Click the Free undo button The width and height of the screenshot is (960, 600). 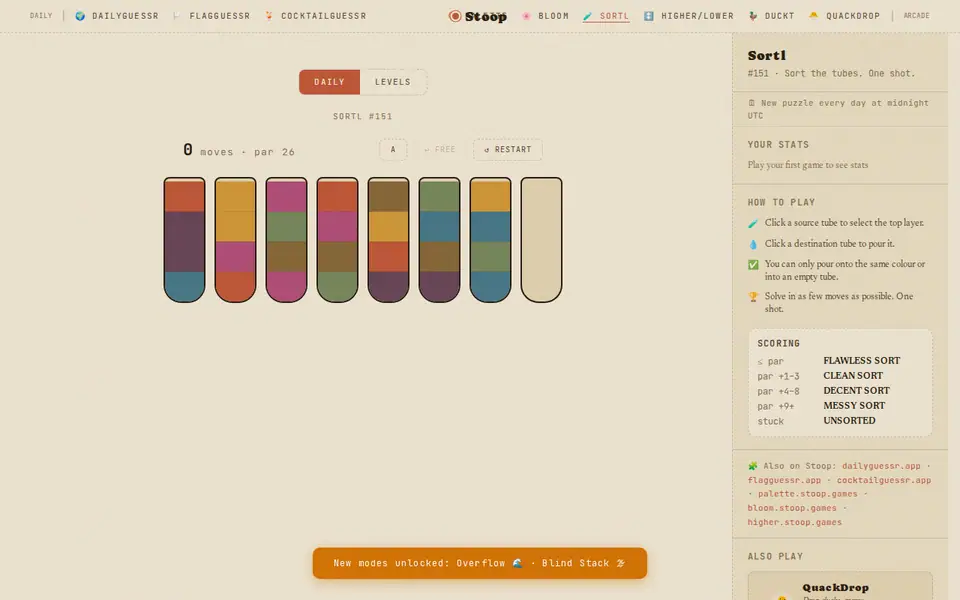tap(440, 149)
